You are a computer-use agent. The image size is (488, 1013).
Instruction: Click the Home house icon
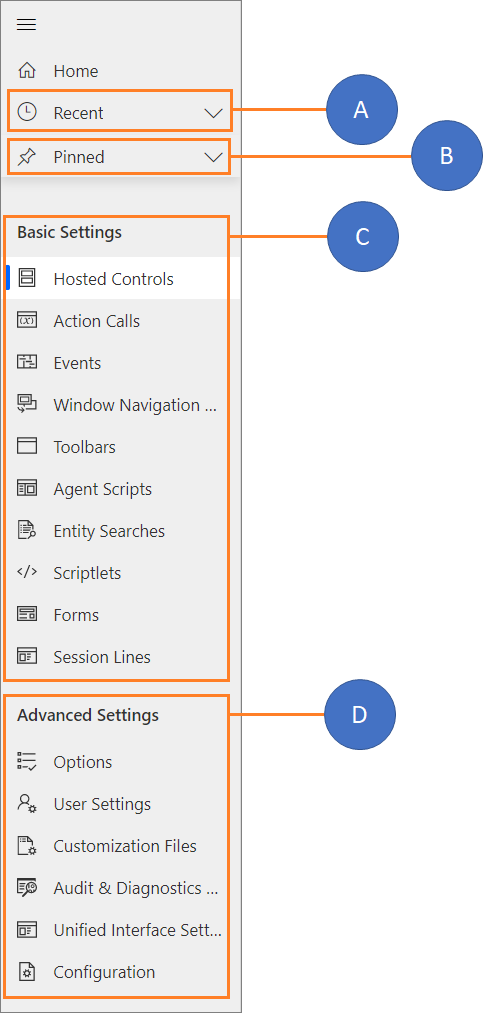click(27, 70)
